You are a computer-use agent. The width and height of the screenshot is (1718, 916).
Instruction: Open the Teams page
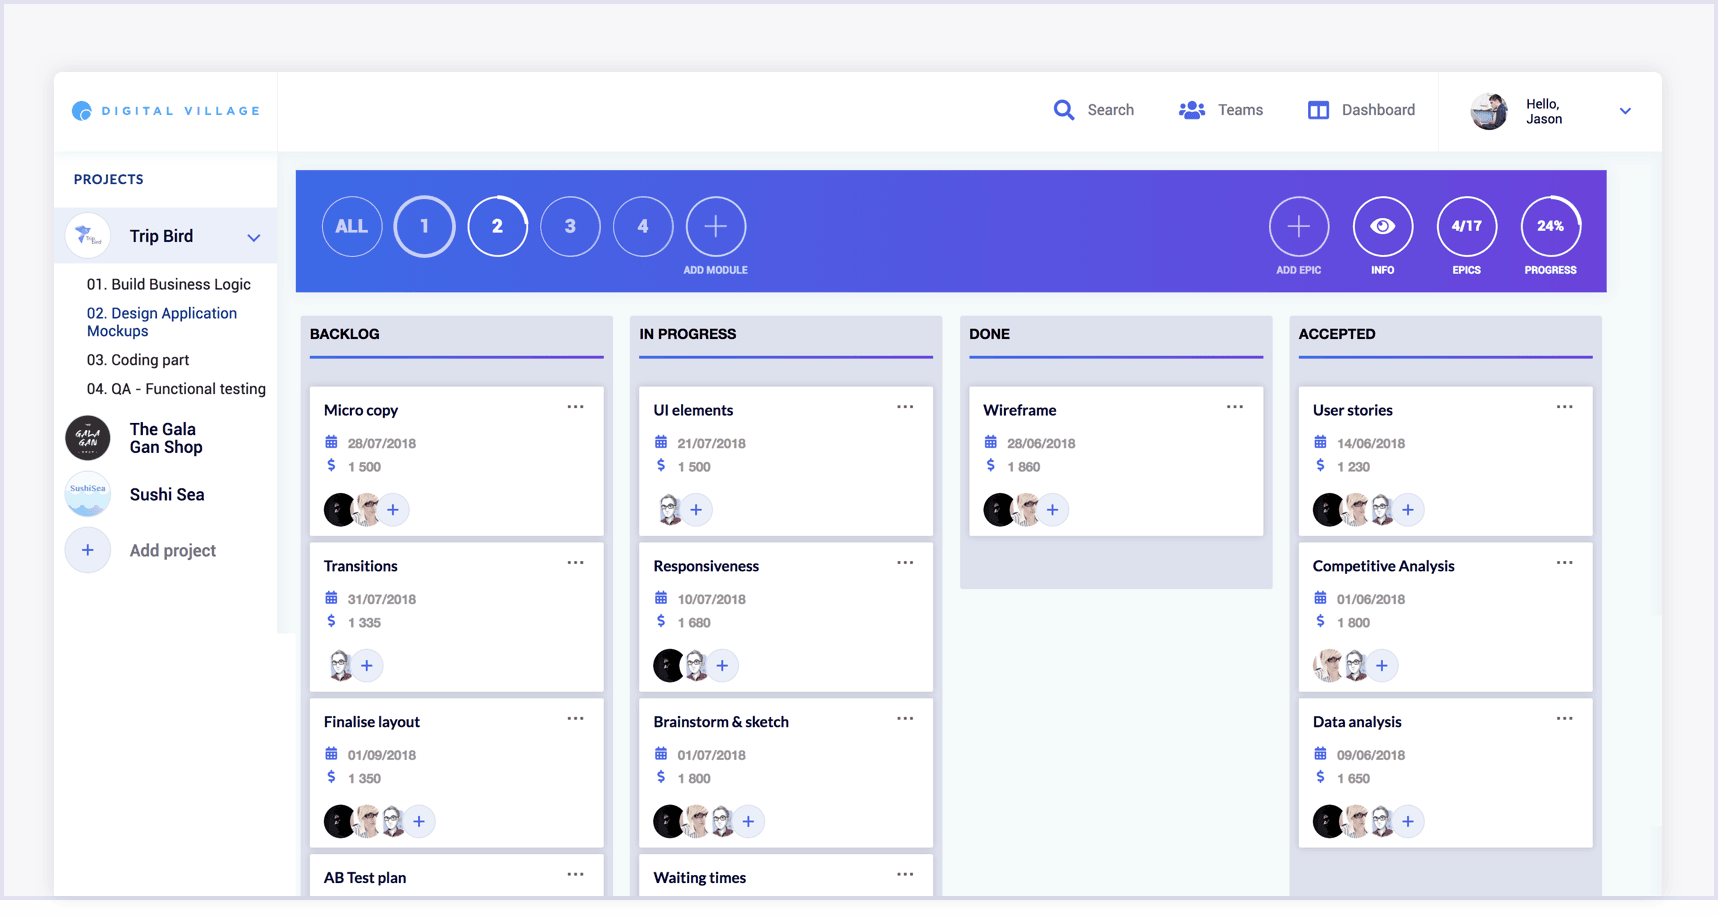click(x=1221, y=110)
